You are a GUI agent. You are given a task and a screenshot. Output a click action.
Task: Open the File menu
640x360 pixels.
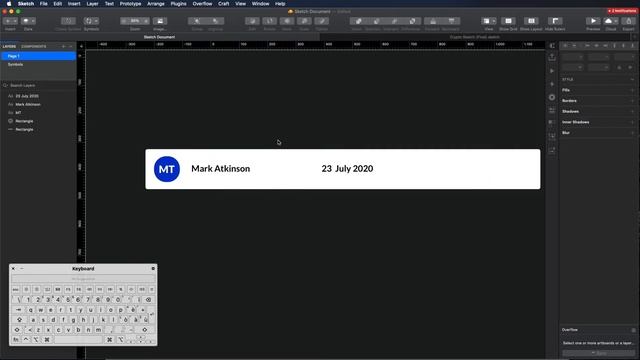[43, 4]
